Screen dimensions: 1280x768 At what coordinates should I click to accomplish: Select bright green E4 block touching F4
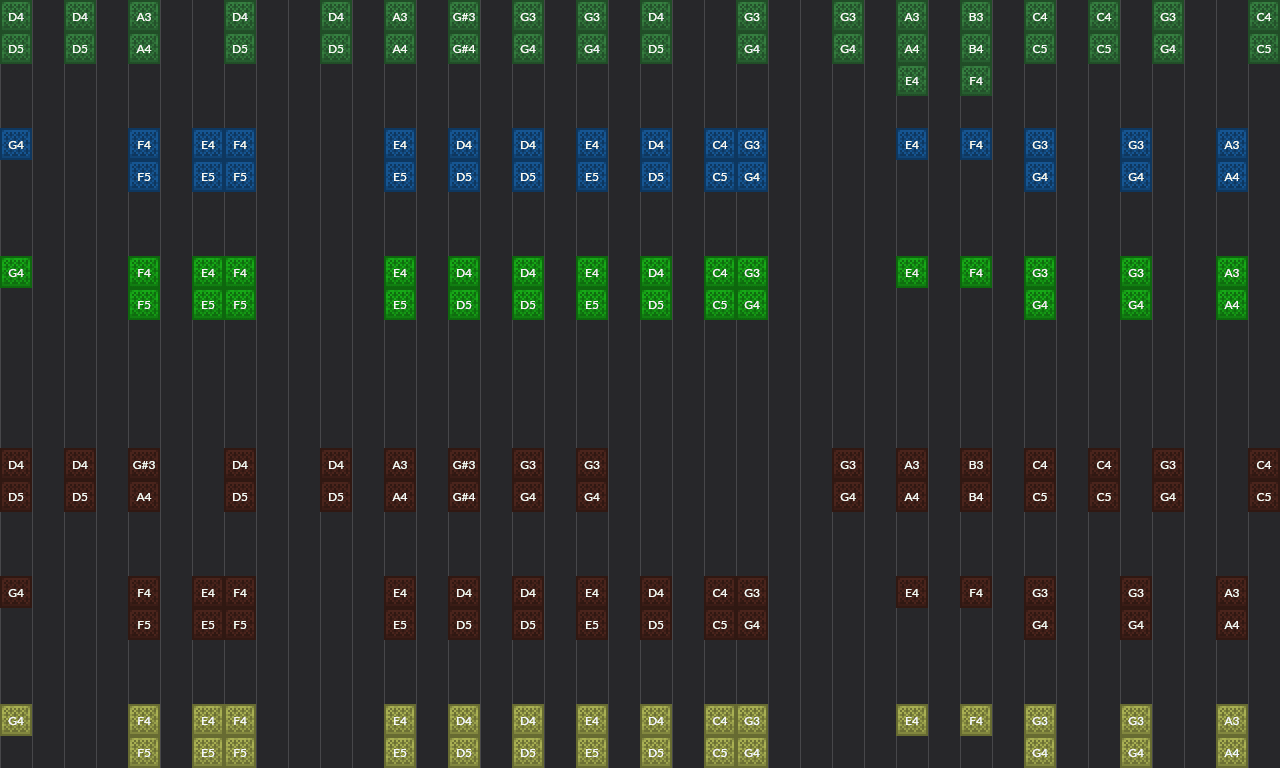pyautogui.click(x=208, y=272)
